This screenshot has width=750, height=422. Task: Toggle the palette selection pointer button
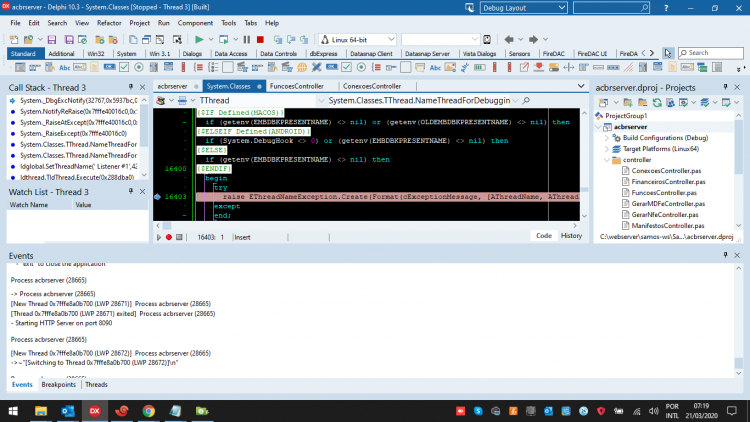[668, 53]
